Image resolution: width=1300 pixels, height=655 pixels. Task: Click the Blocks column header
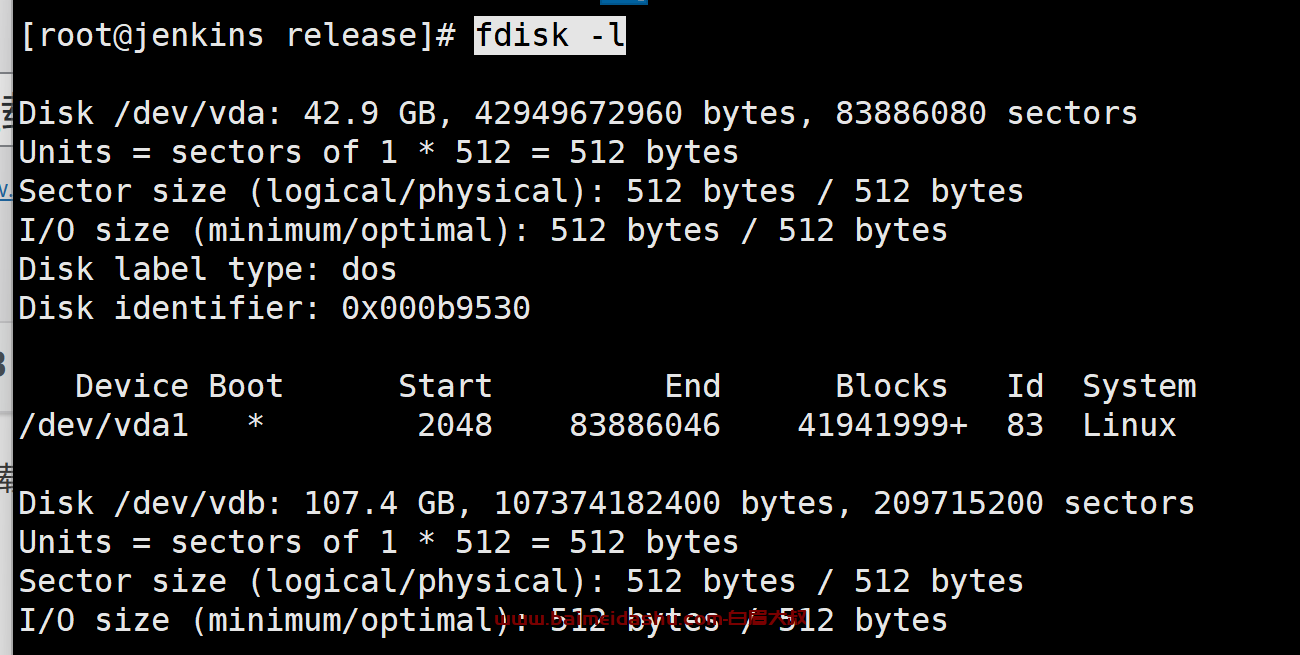(x=891, y=386)
